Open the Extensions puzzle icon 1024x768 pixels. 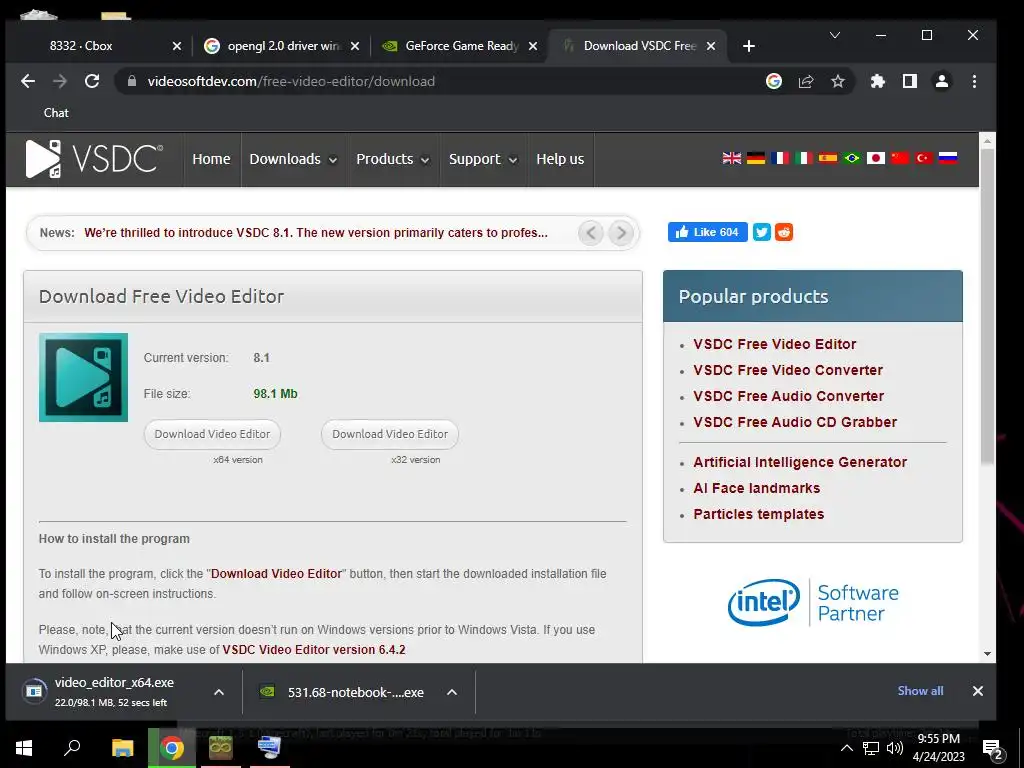pos(878,82)
